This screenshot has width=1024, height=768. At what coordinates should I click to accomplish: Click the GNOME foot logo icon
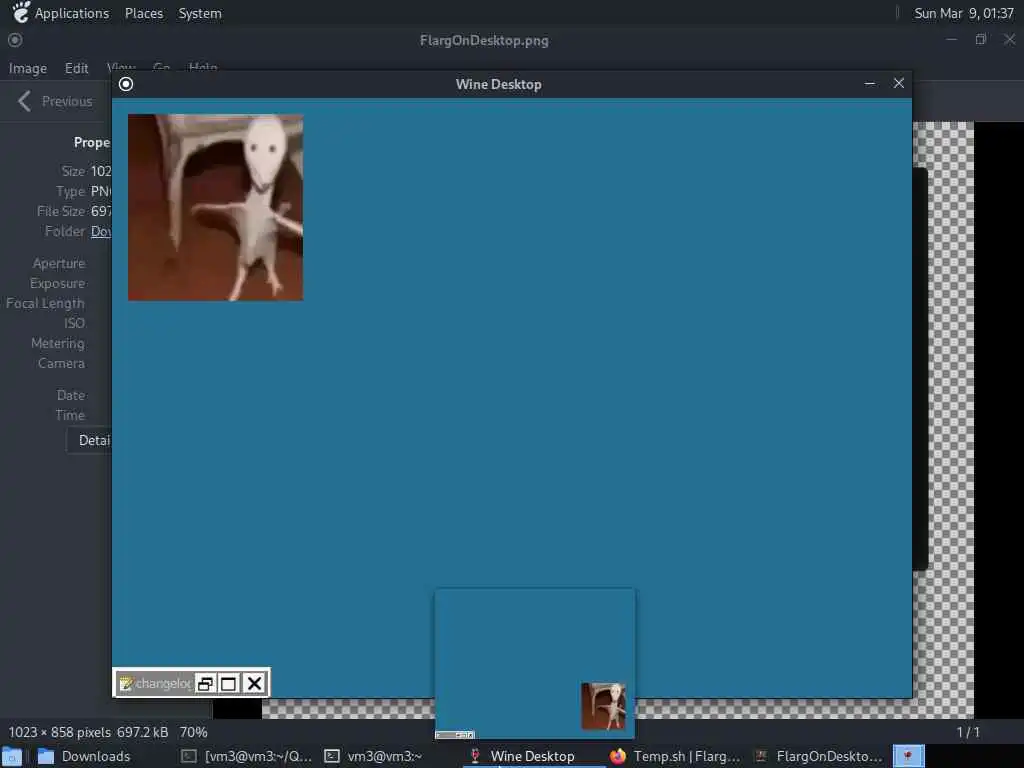pos(20,12)
